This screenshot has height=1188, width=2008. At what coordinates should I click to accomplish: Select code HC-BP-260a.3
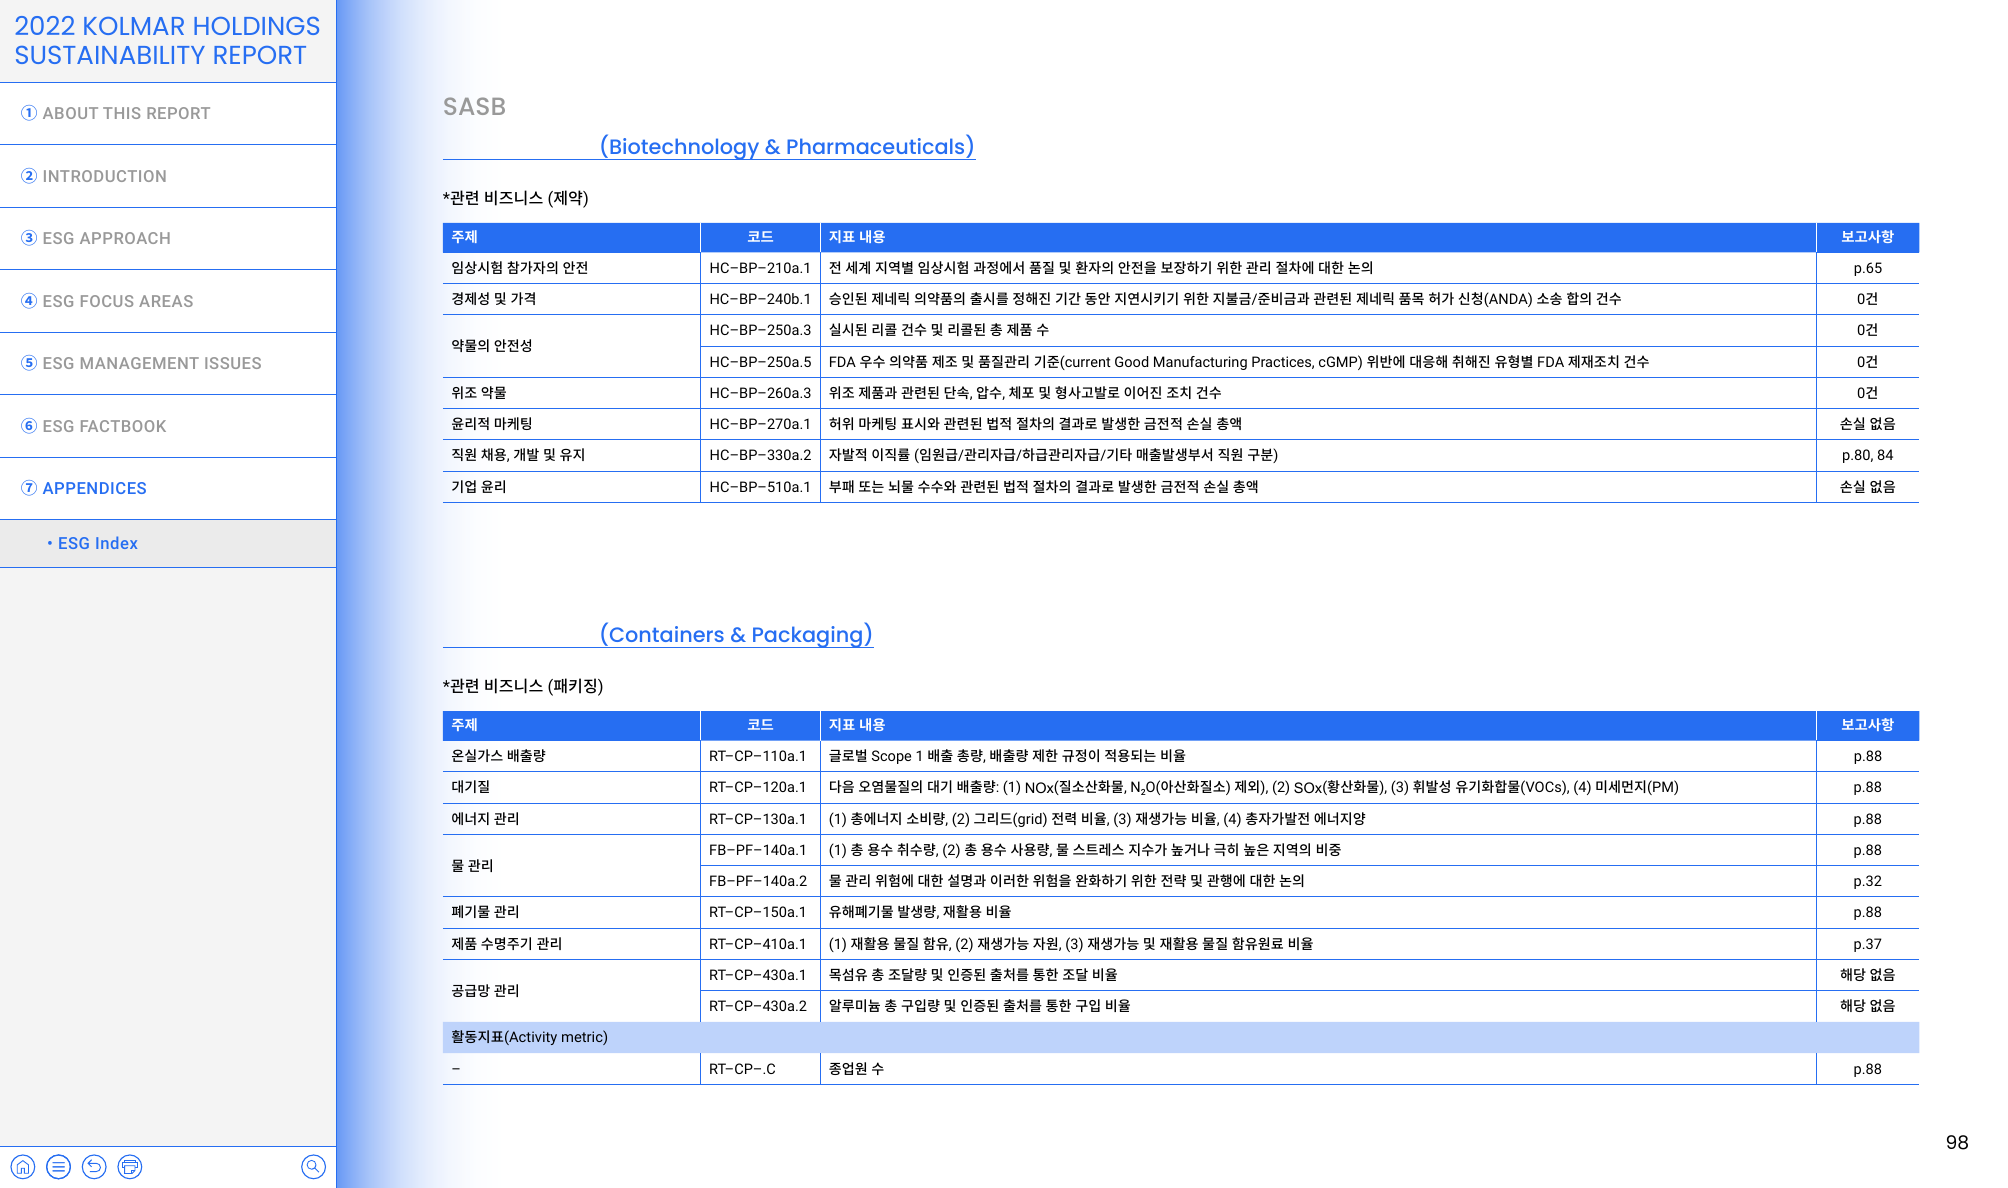click(x=760, y=393)
